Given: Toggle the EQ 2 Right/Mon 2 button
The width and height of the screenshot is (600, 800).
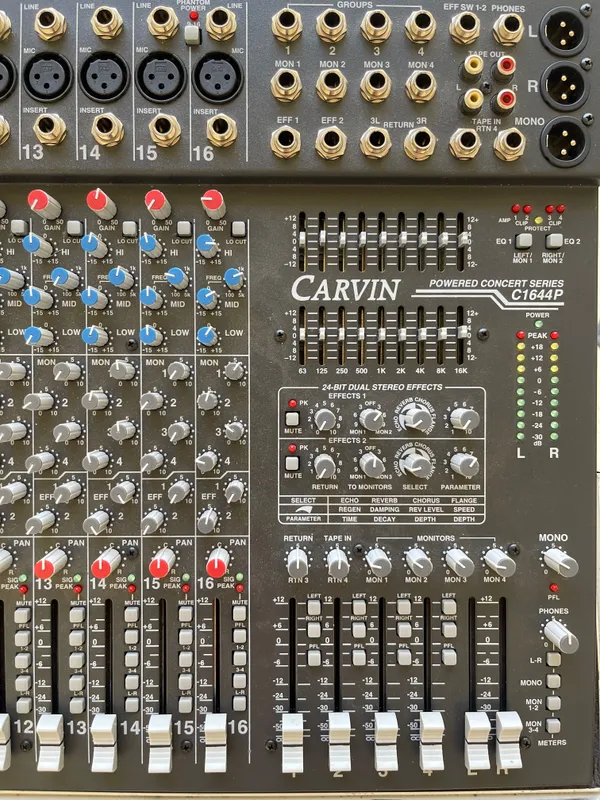Looking at the screenshot, I should pyautogui.click(x=554, y=241).
